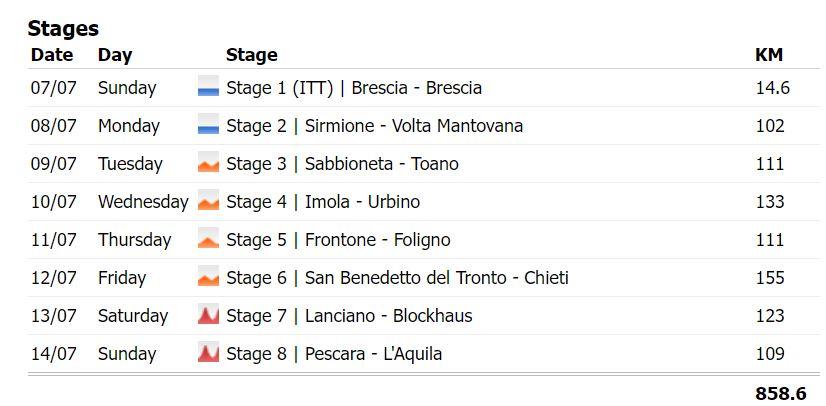
Task: Open Stage 1 (ITT) Brescia - Brescia
Action: tap(354, 88)
